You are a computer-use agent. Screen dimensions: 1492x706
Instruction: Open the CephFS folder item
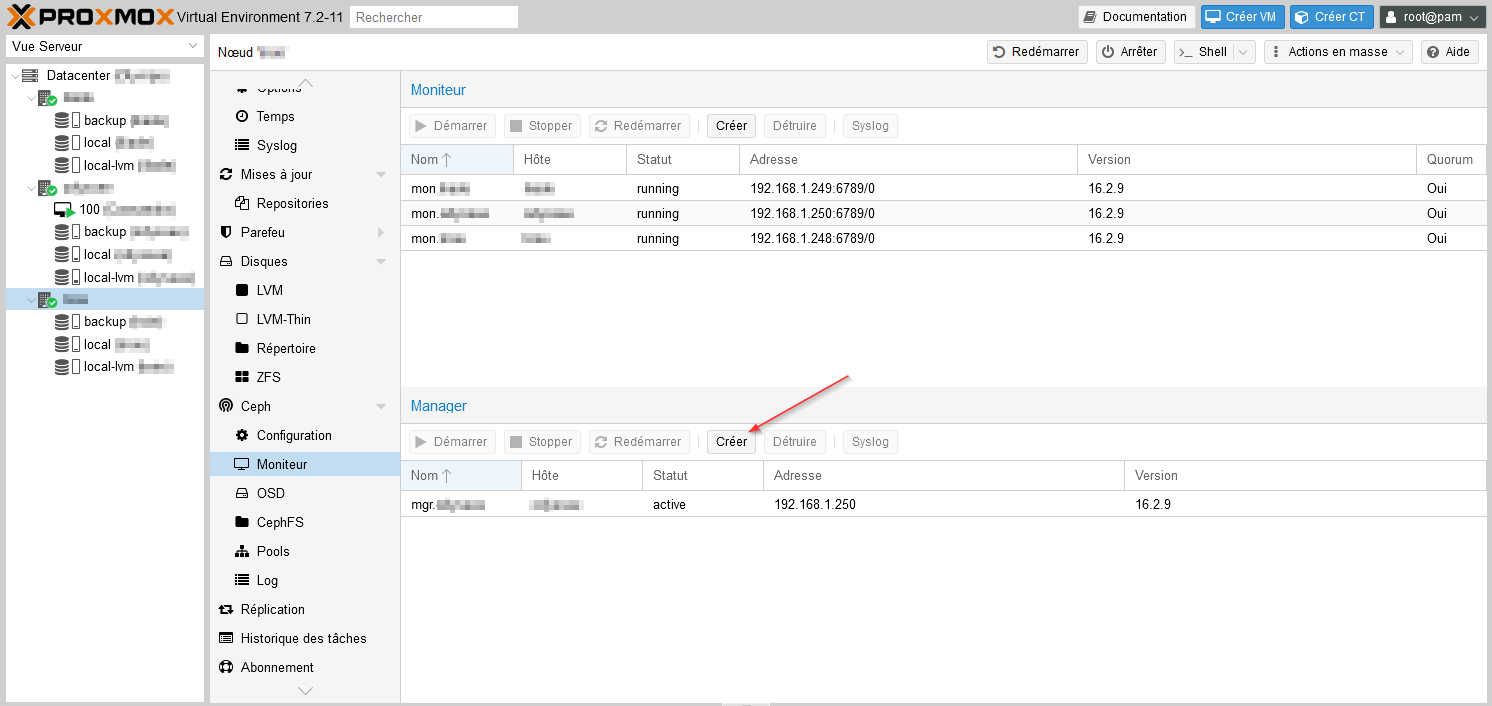279,522
